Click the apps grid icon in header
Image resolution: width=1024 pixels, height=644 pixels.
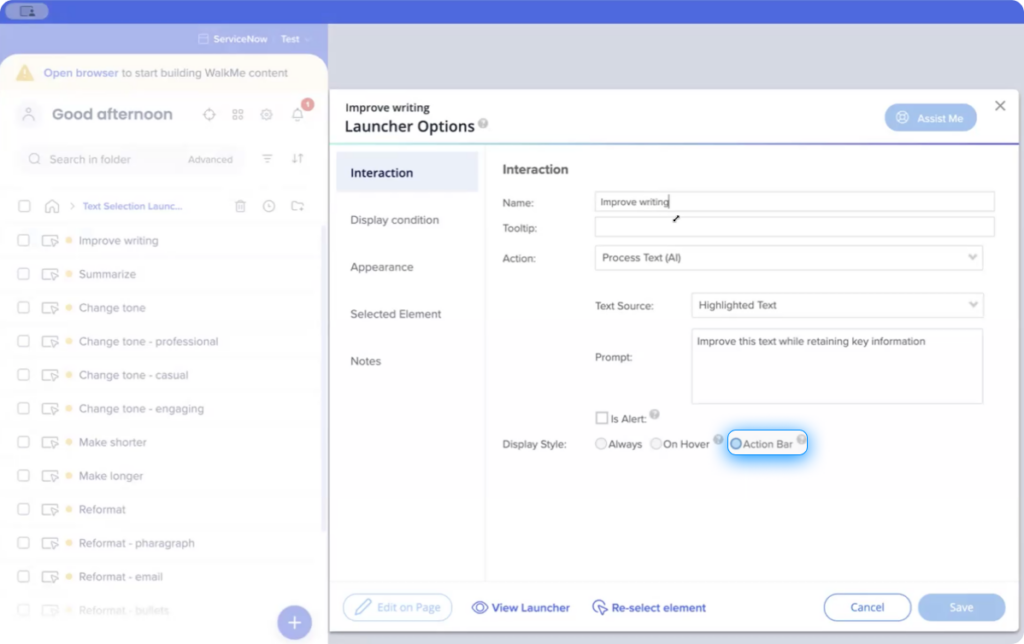[x=238, y=115]
